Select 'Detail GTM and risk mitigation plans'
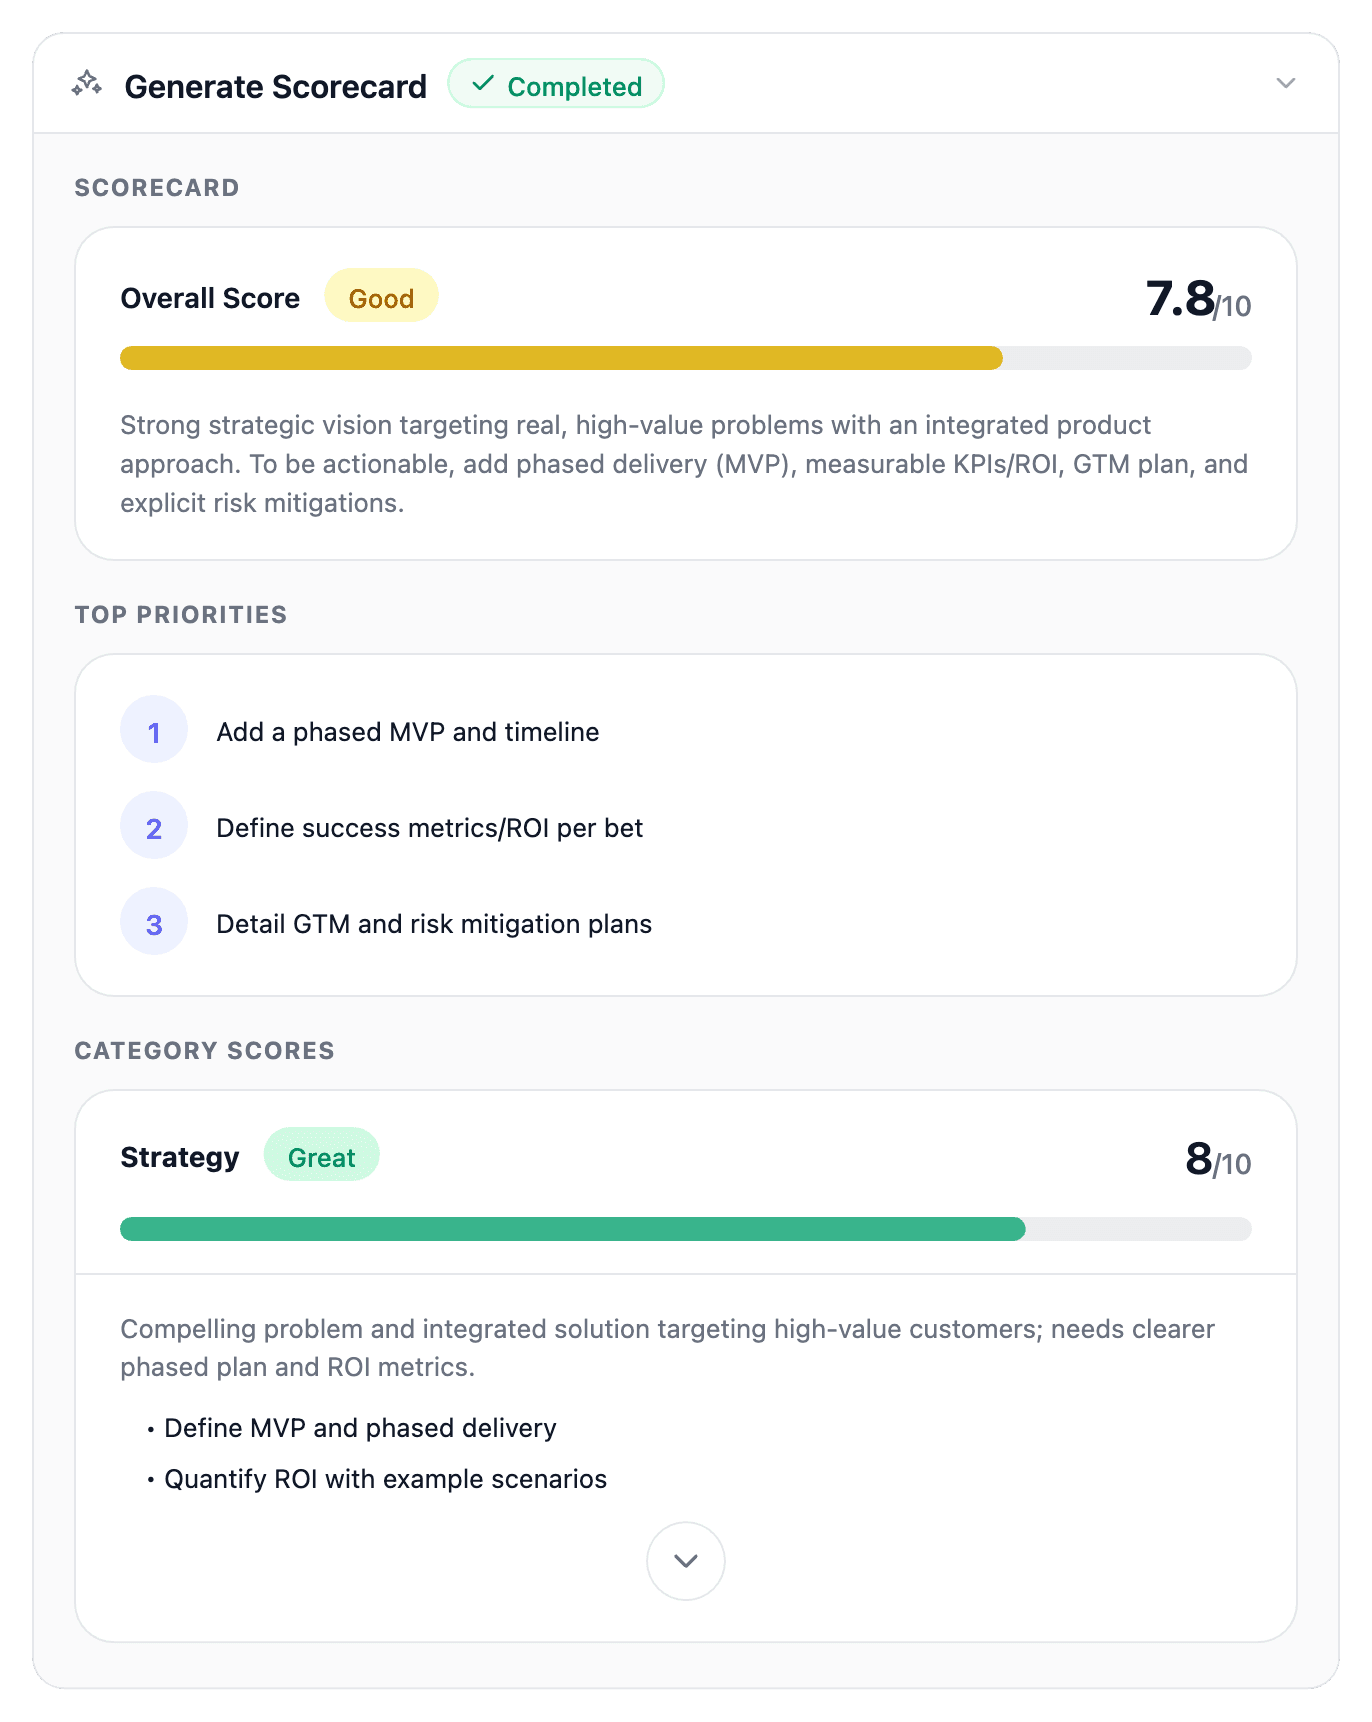 pos(434,923)
